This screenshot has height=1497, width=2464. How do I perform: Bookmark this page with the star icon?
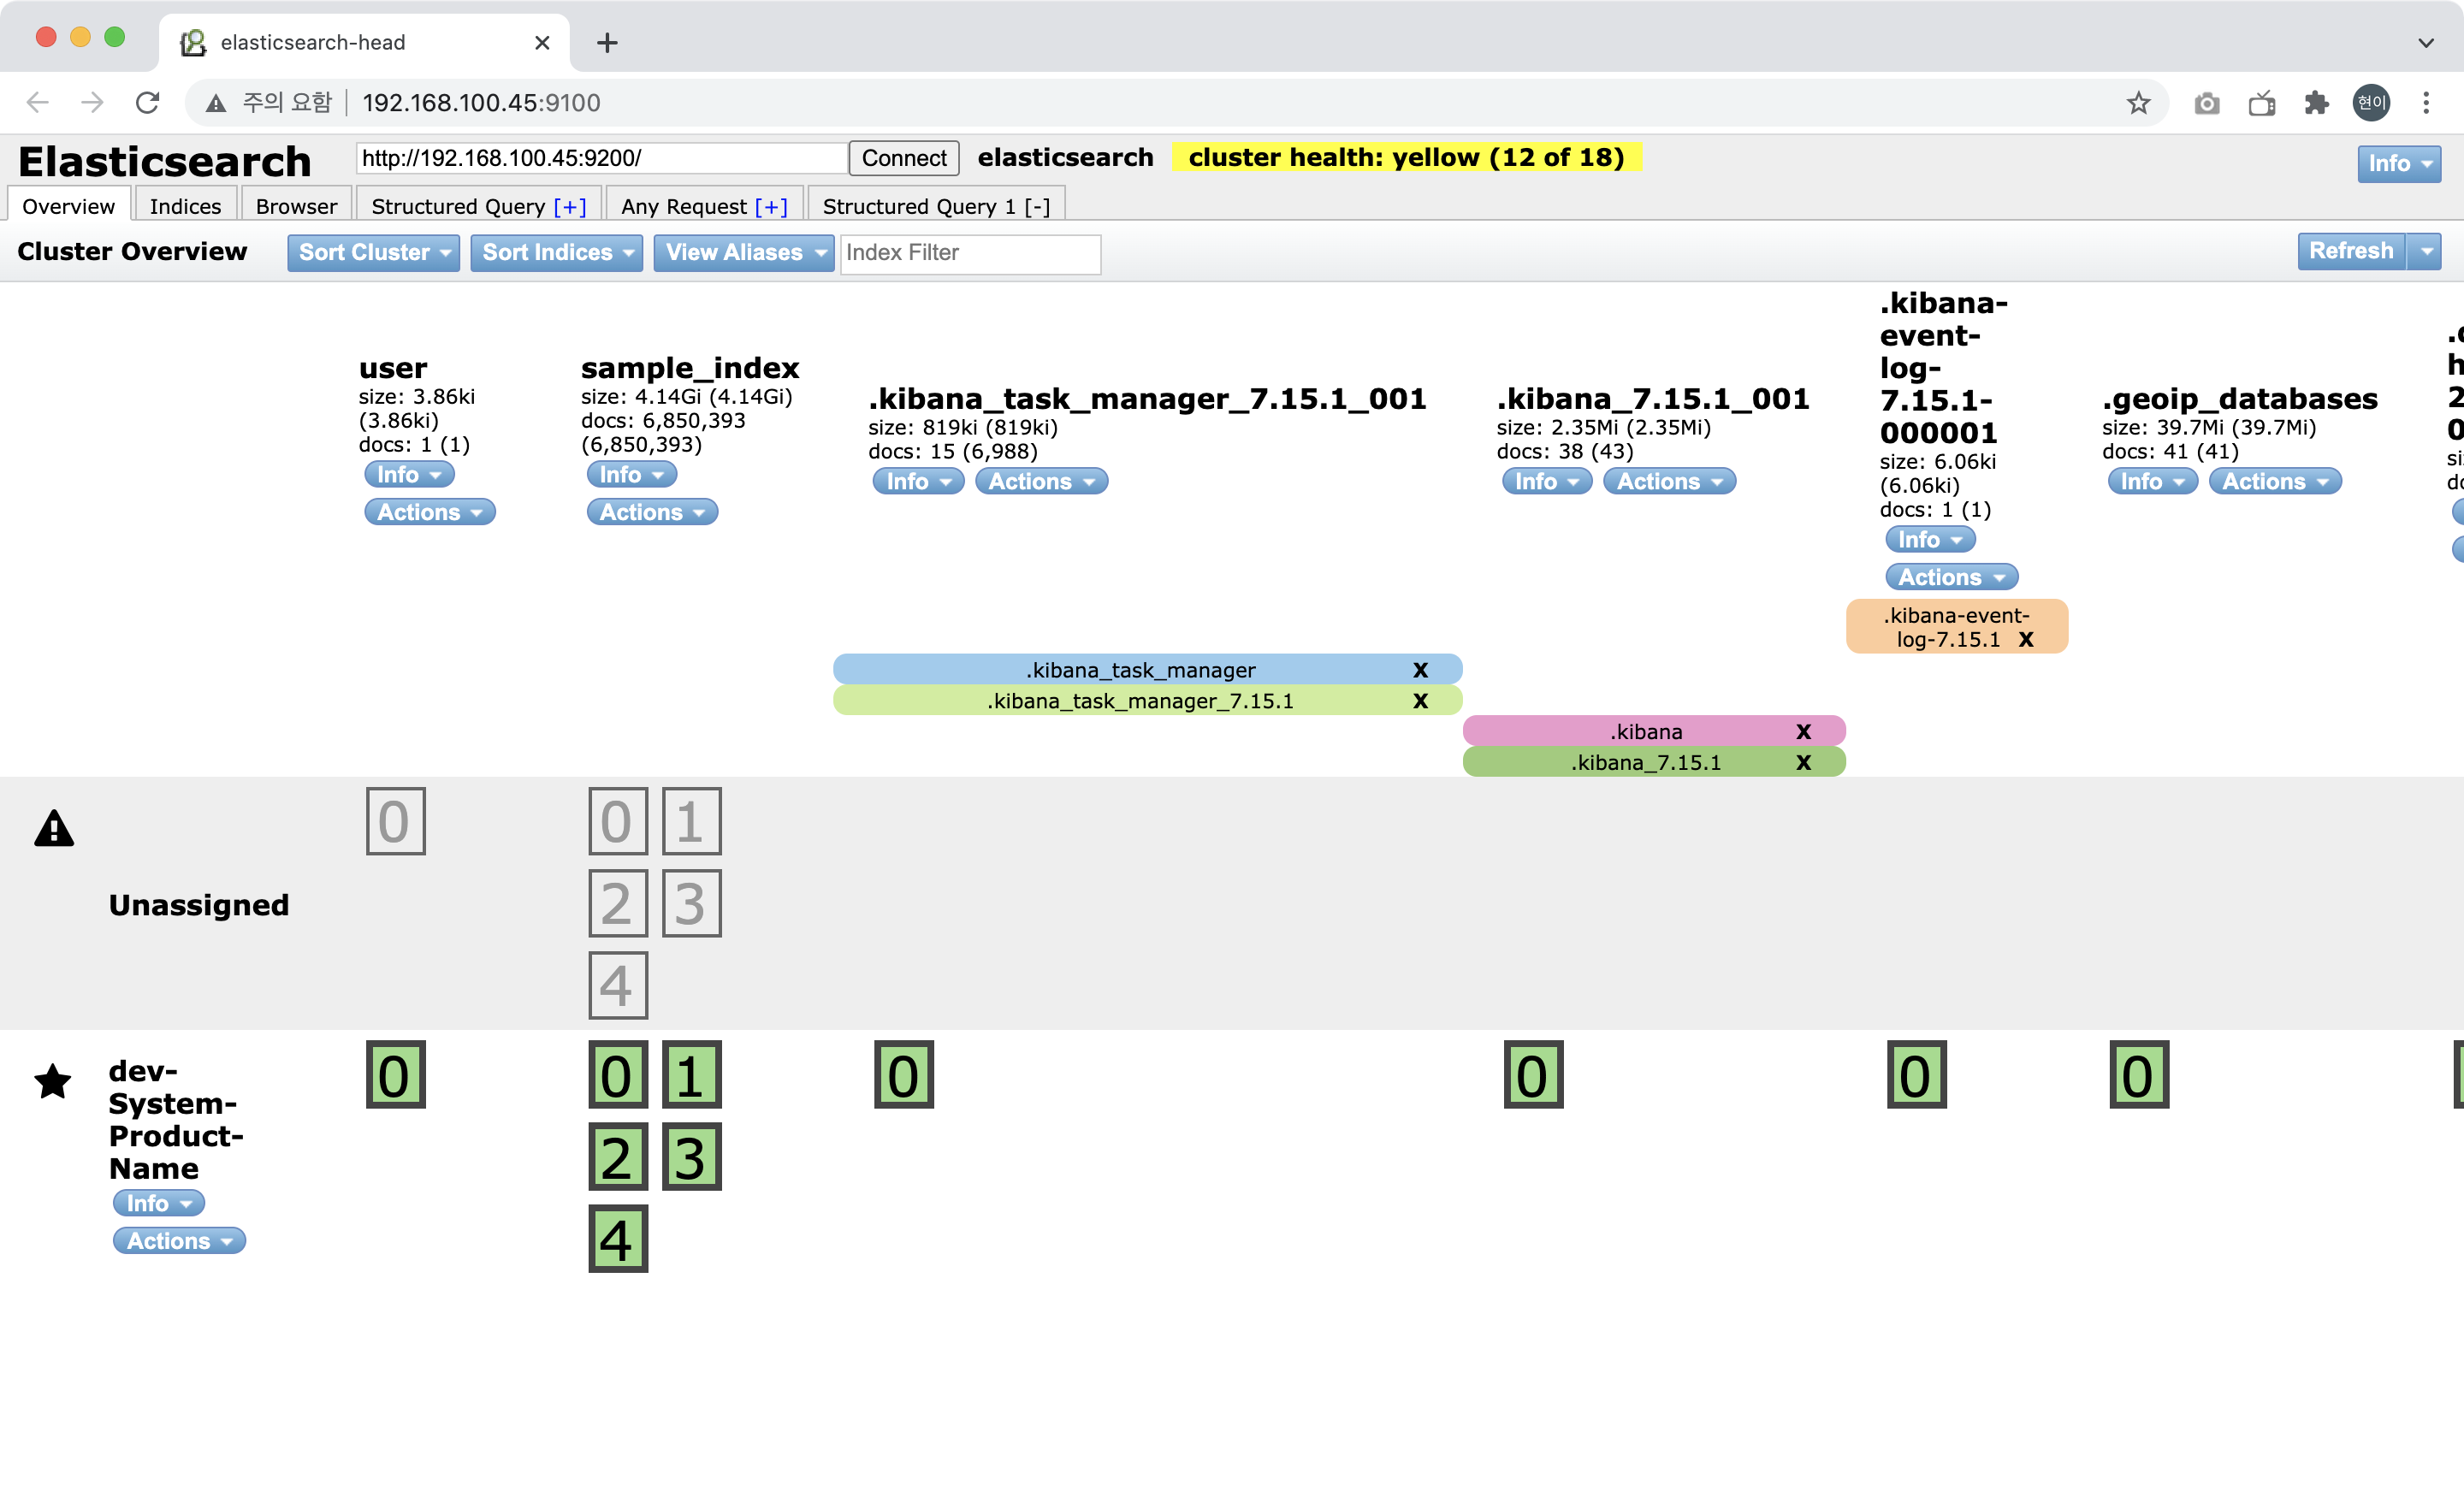(2138, 103)
